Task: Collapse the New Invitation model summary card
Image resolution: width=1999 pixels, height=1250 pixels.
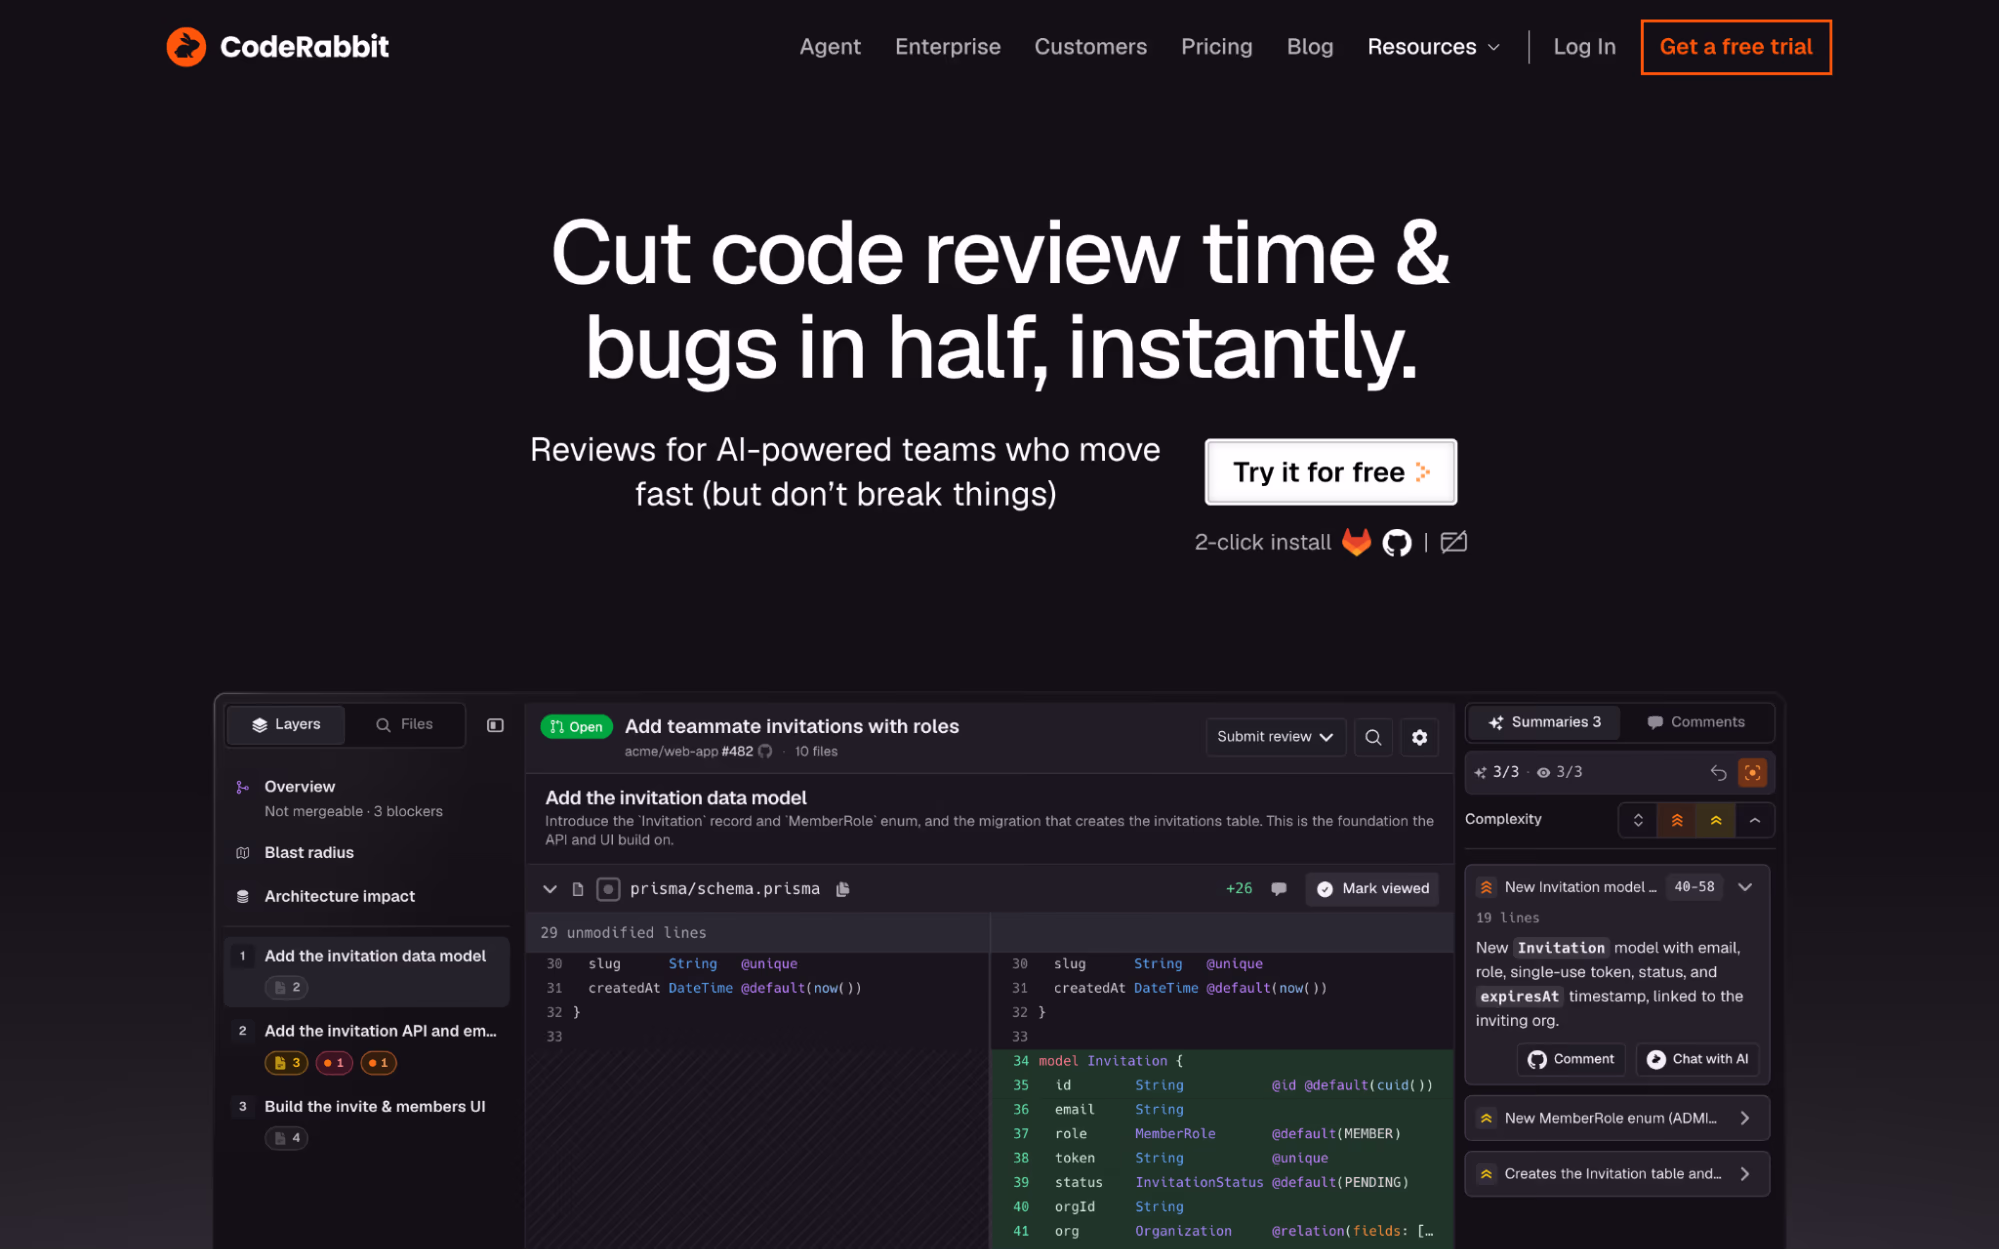Action: click(1745, 887)
